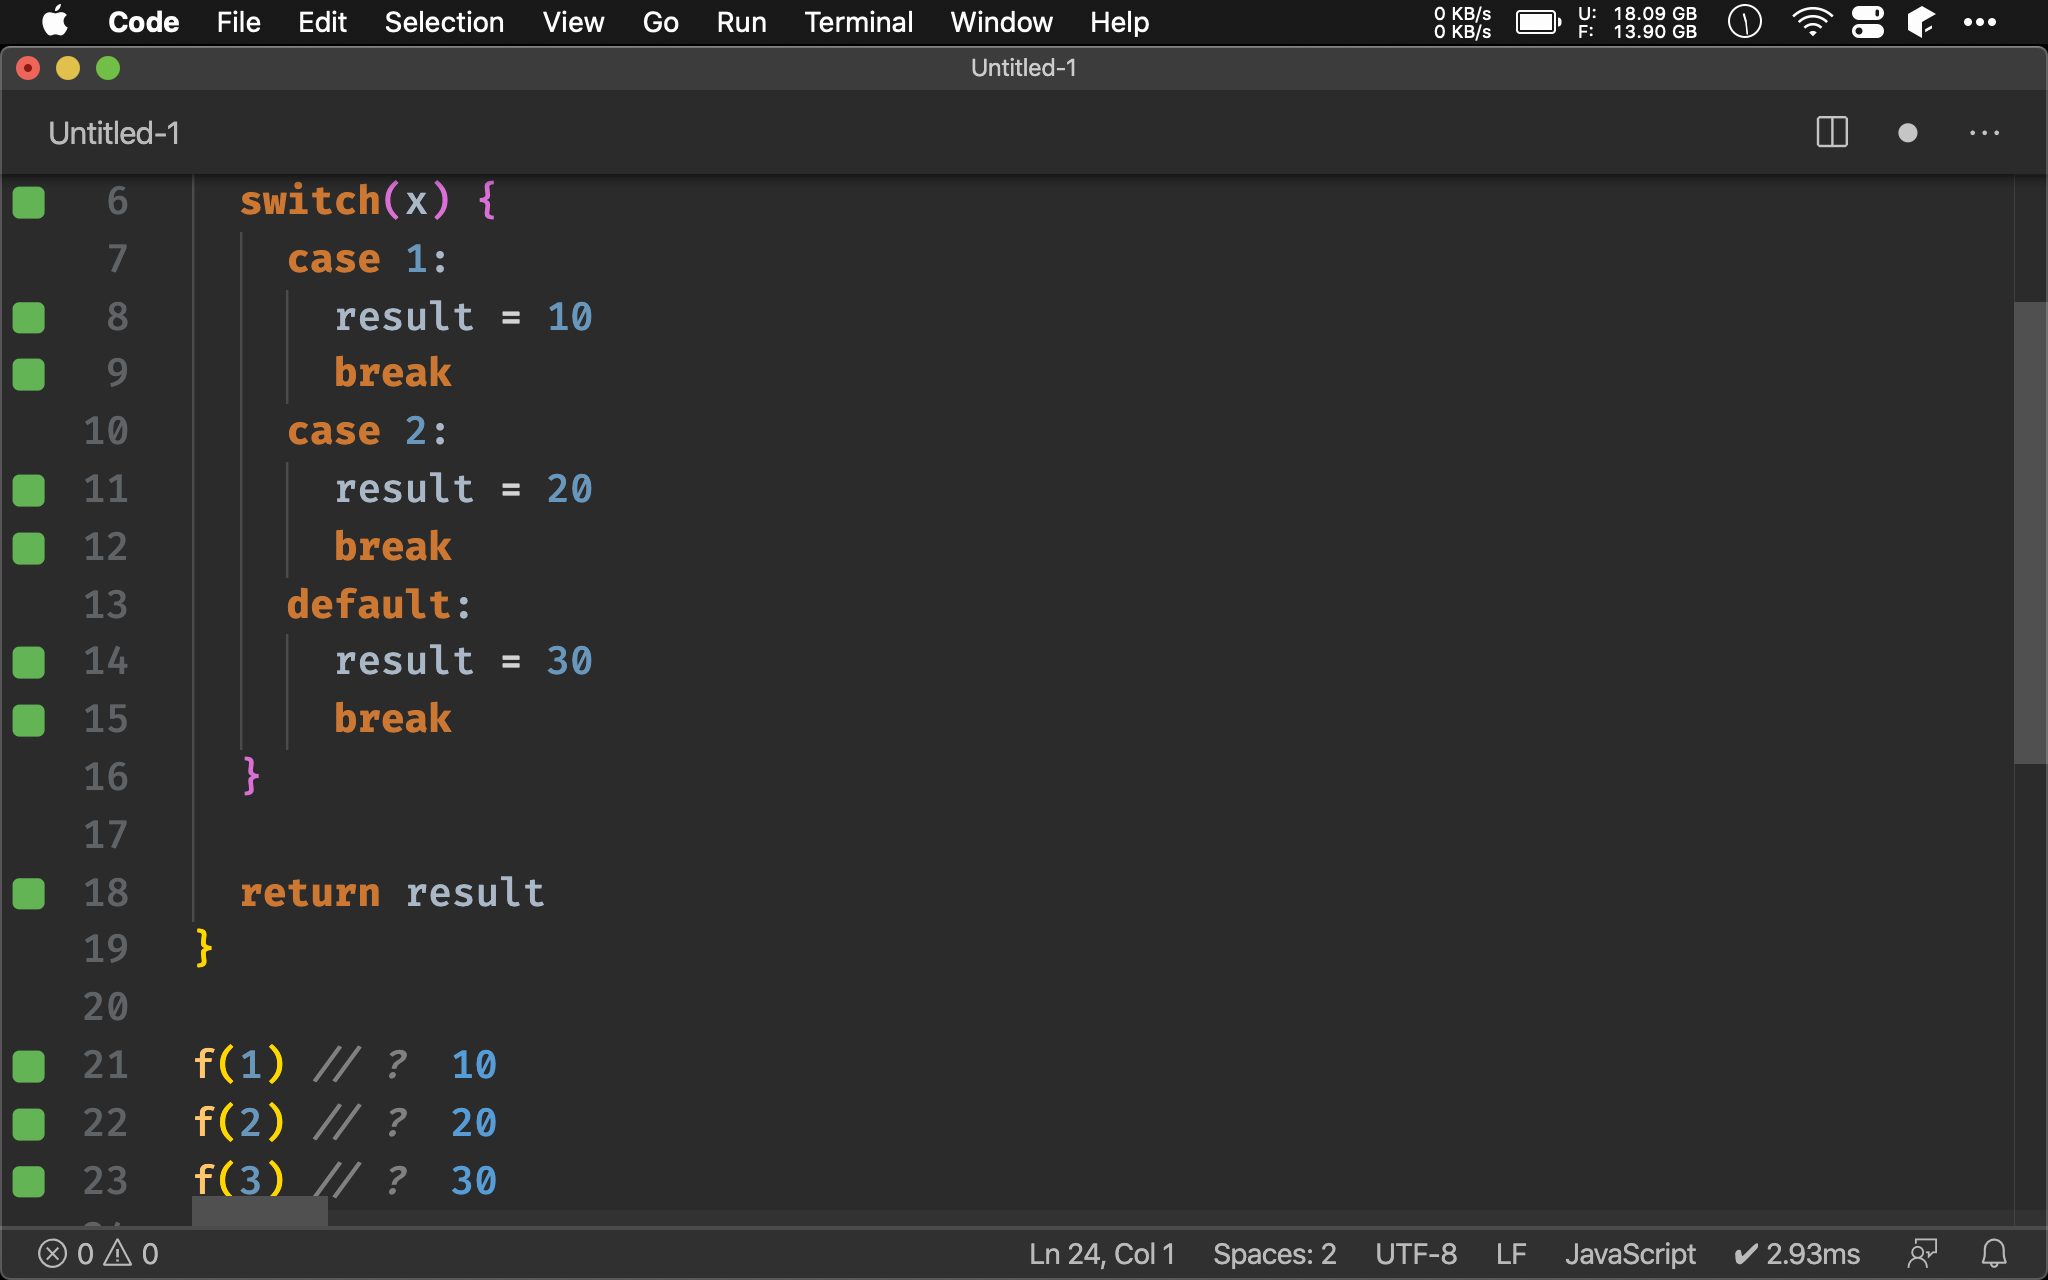
Task: Open the Go menu
Action: pos(660,22)
